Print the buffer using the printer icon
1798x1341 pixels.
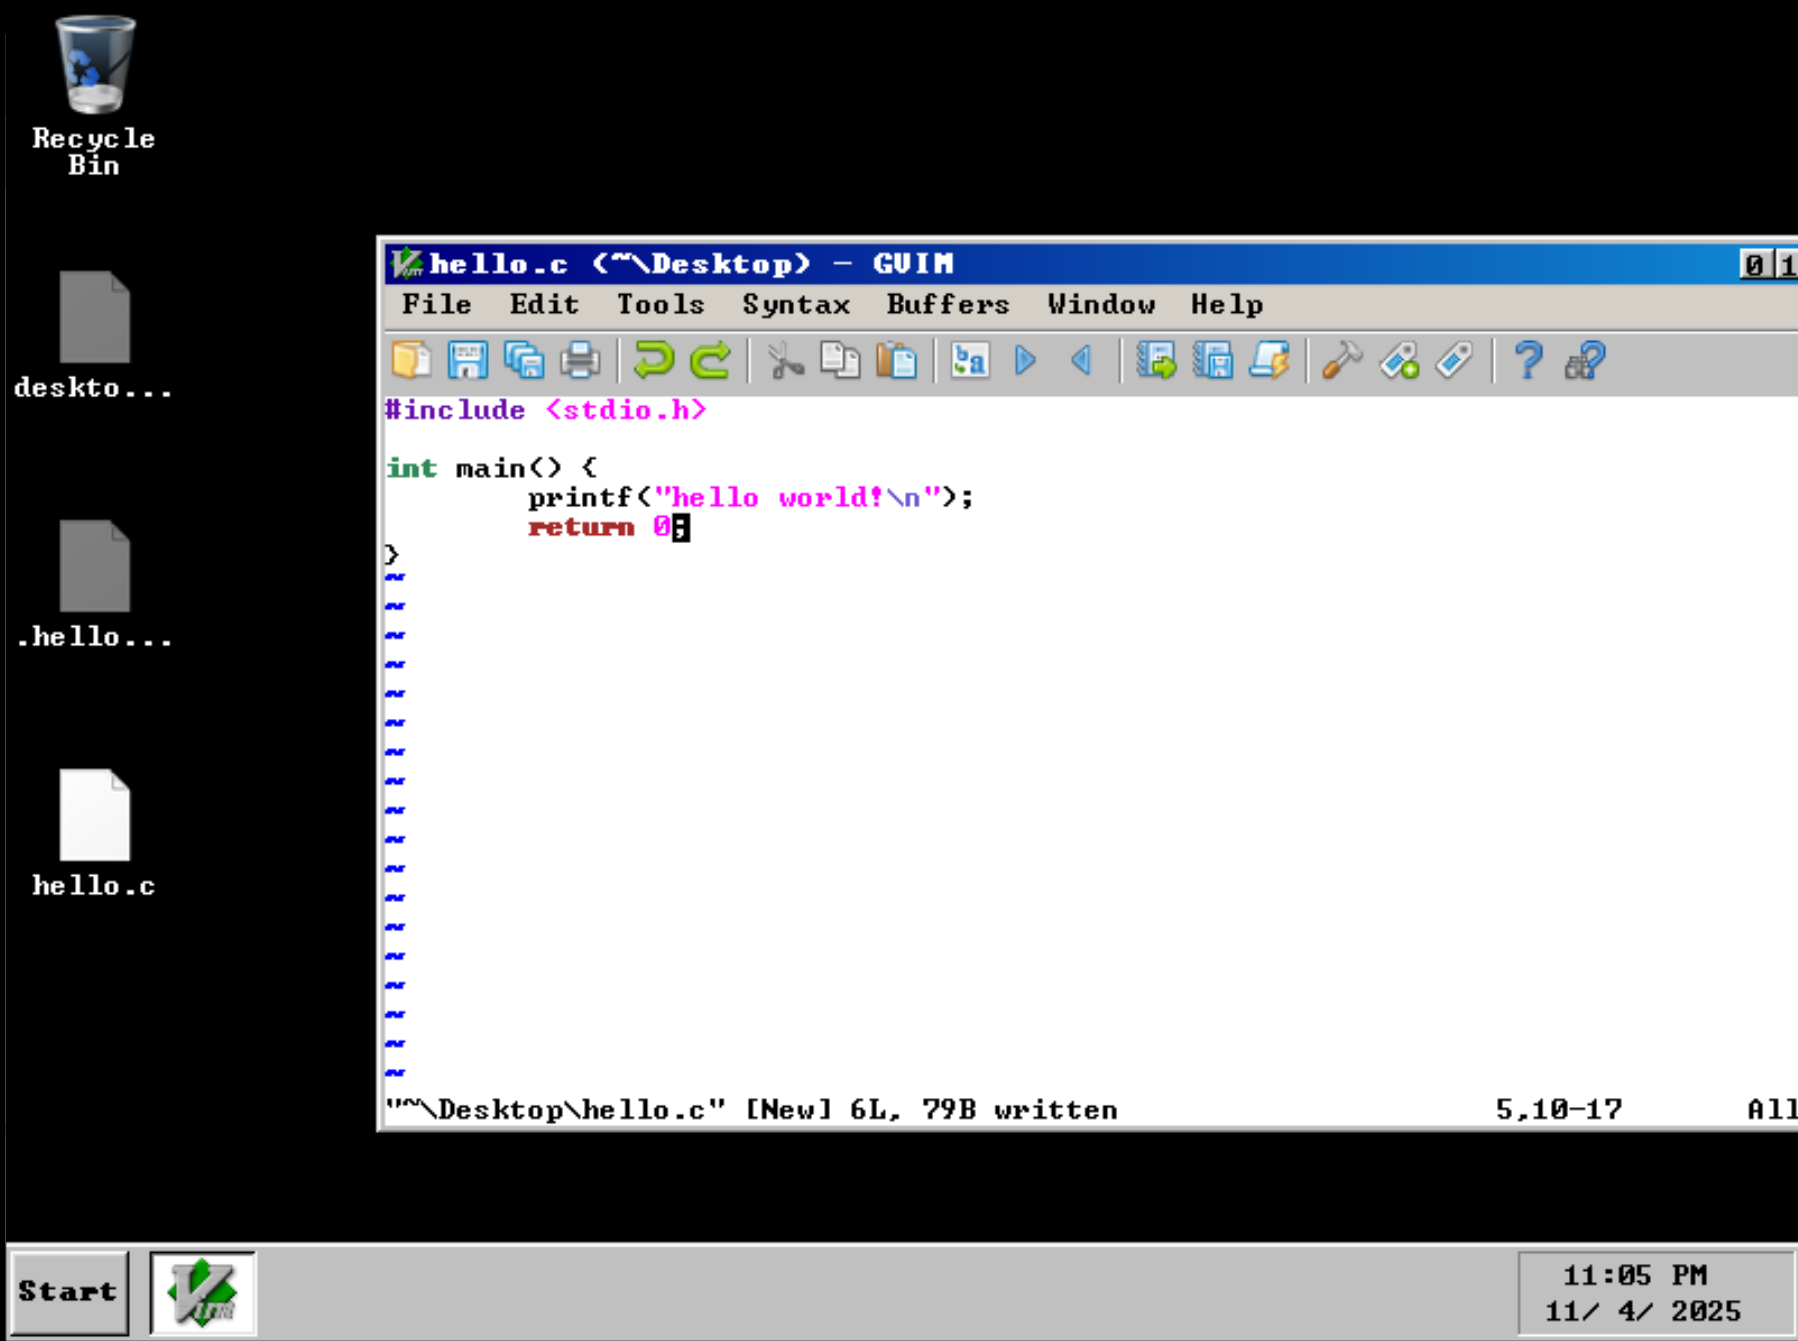[580, 361]
